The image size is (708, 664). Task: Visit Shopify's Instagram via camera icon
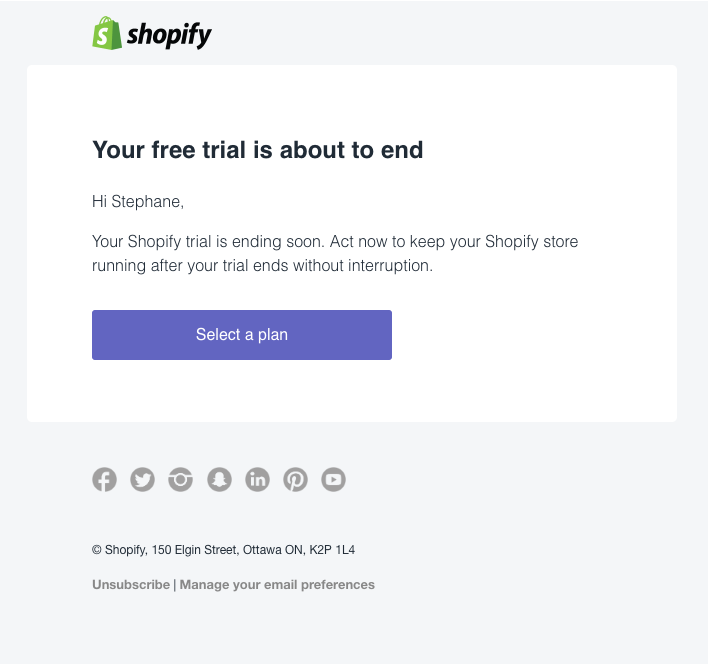point(181,480)
